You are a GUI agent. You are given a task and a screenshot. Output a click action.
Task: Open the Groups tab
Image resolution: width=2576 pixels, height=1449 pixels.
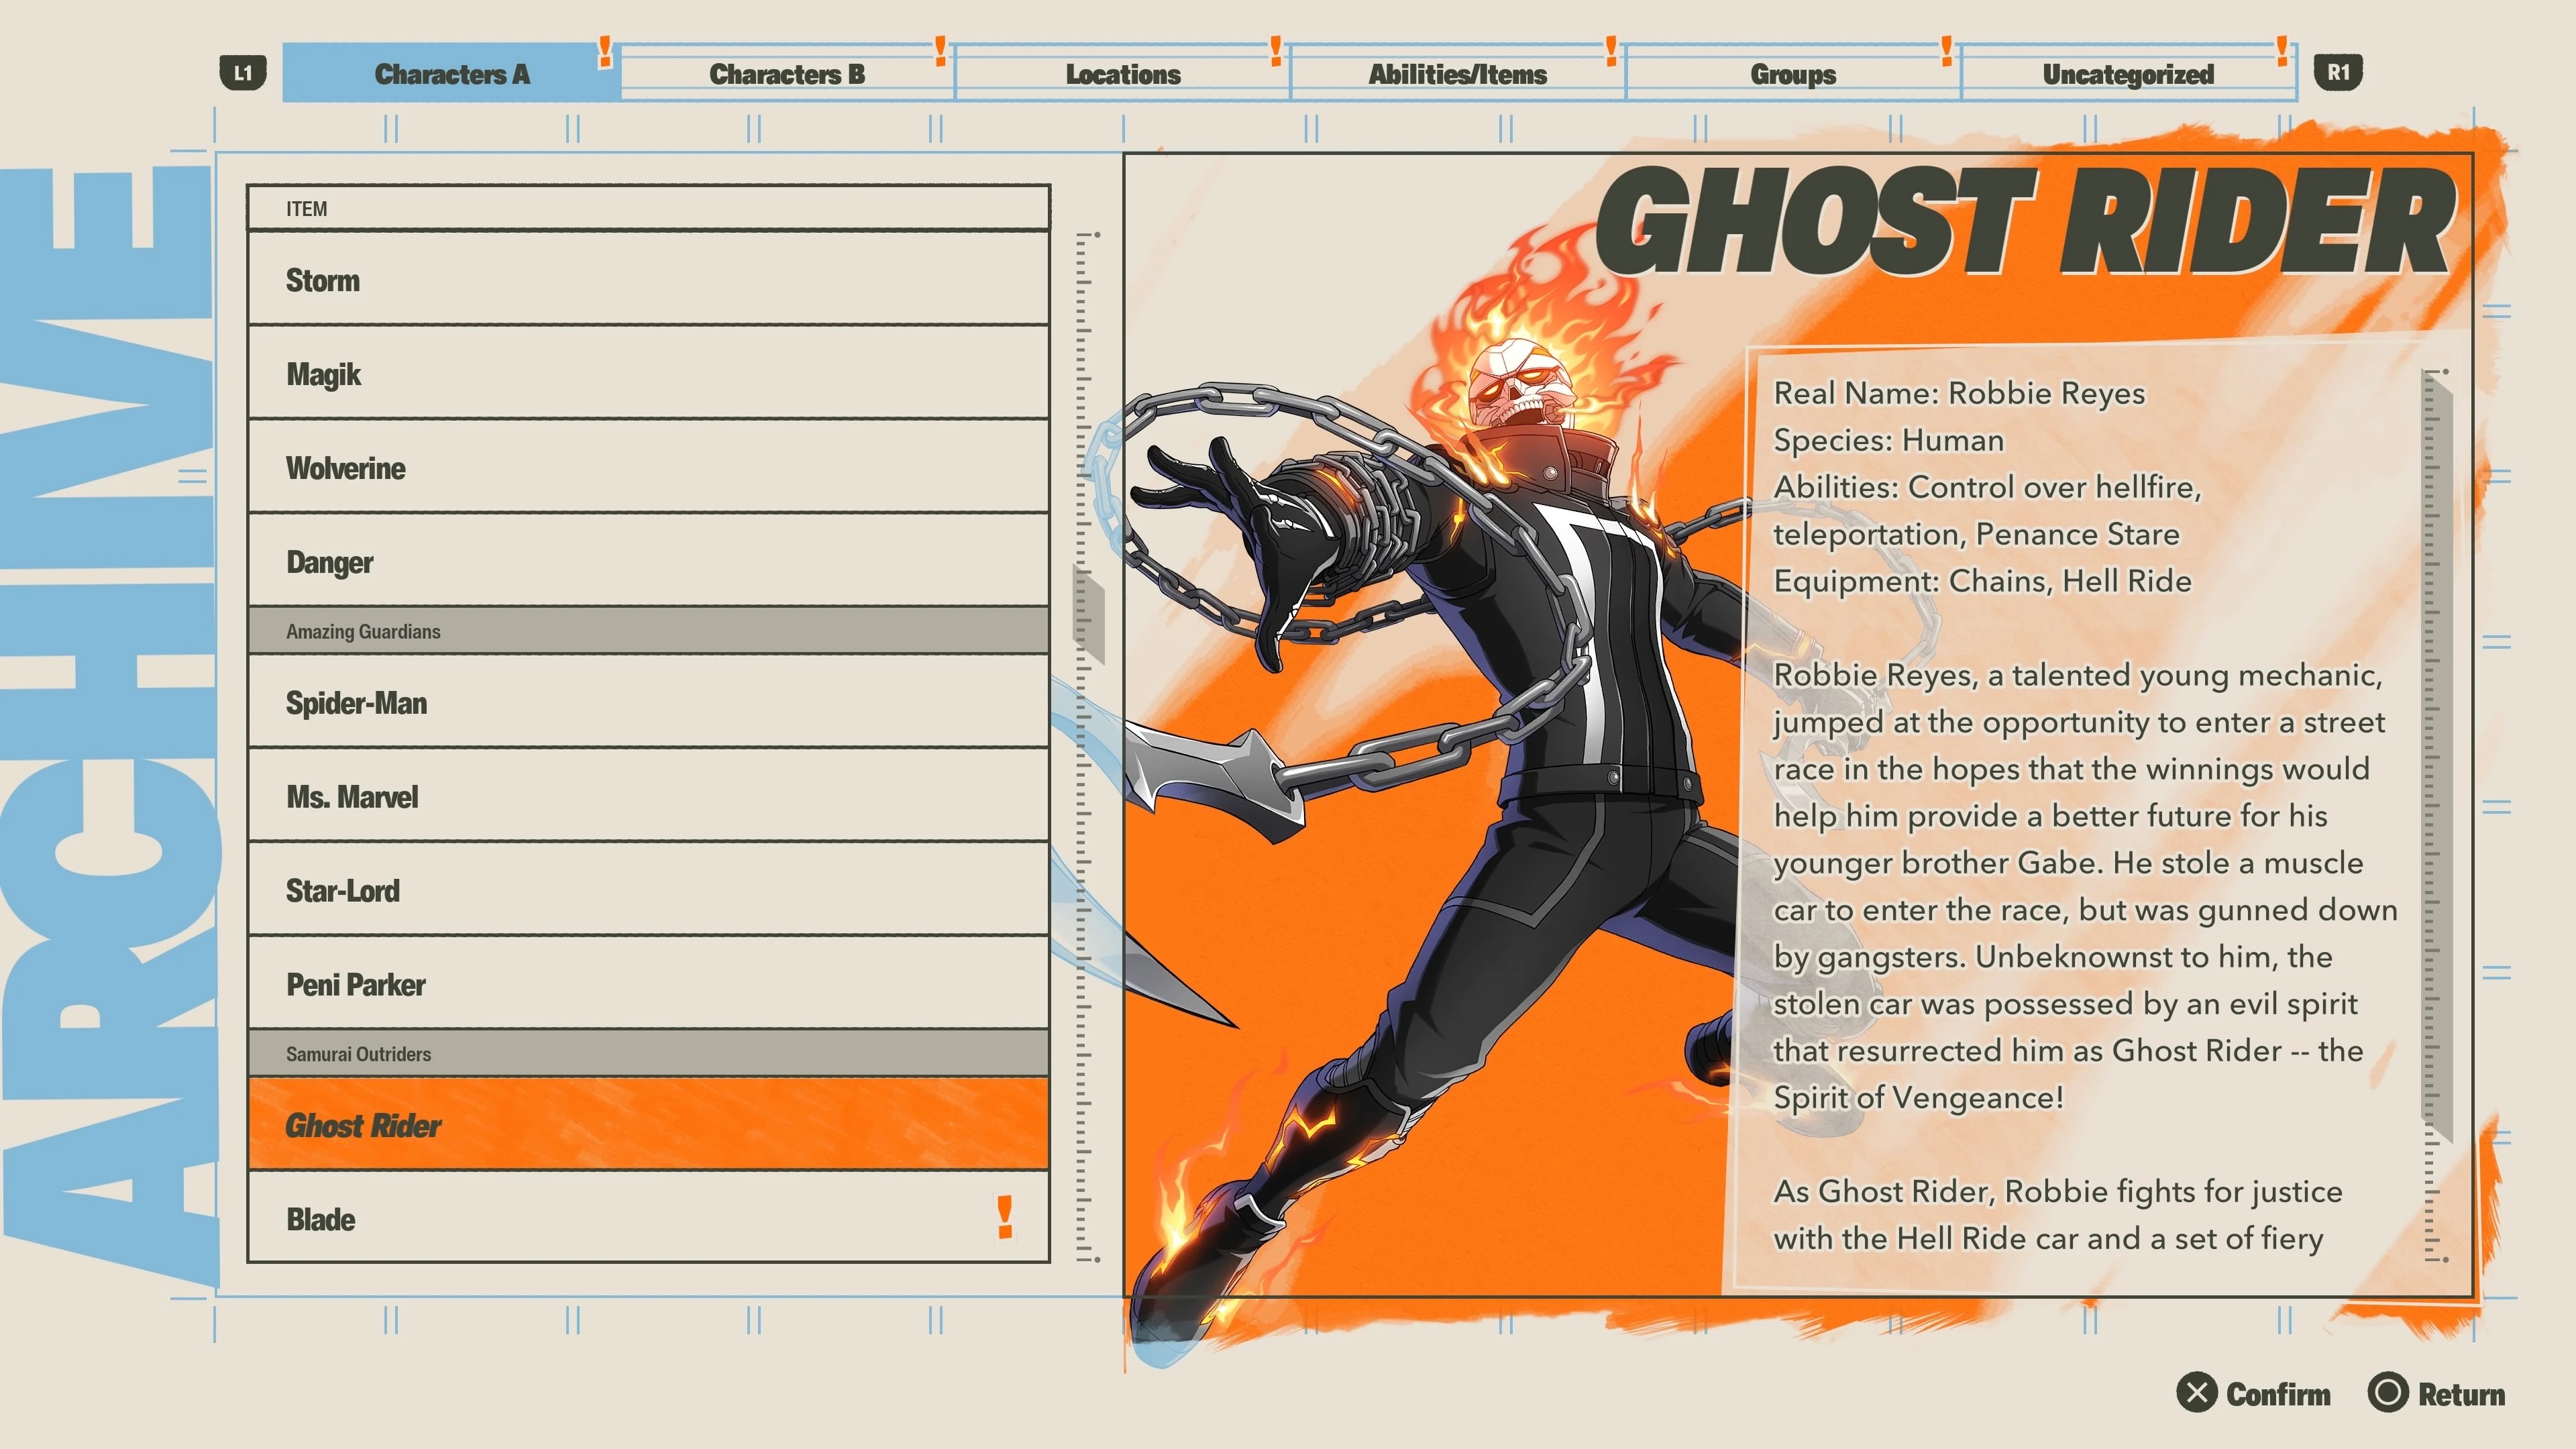[x=1793, y=74]
